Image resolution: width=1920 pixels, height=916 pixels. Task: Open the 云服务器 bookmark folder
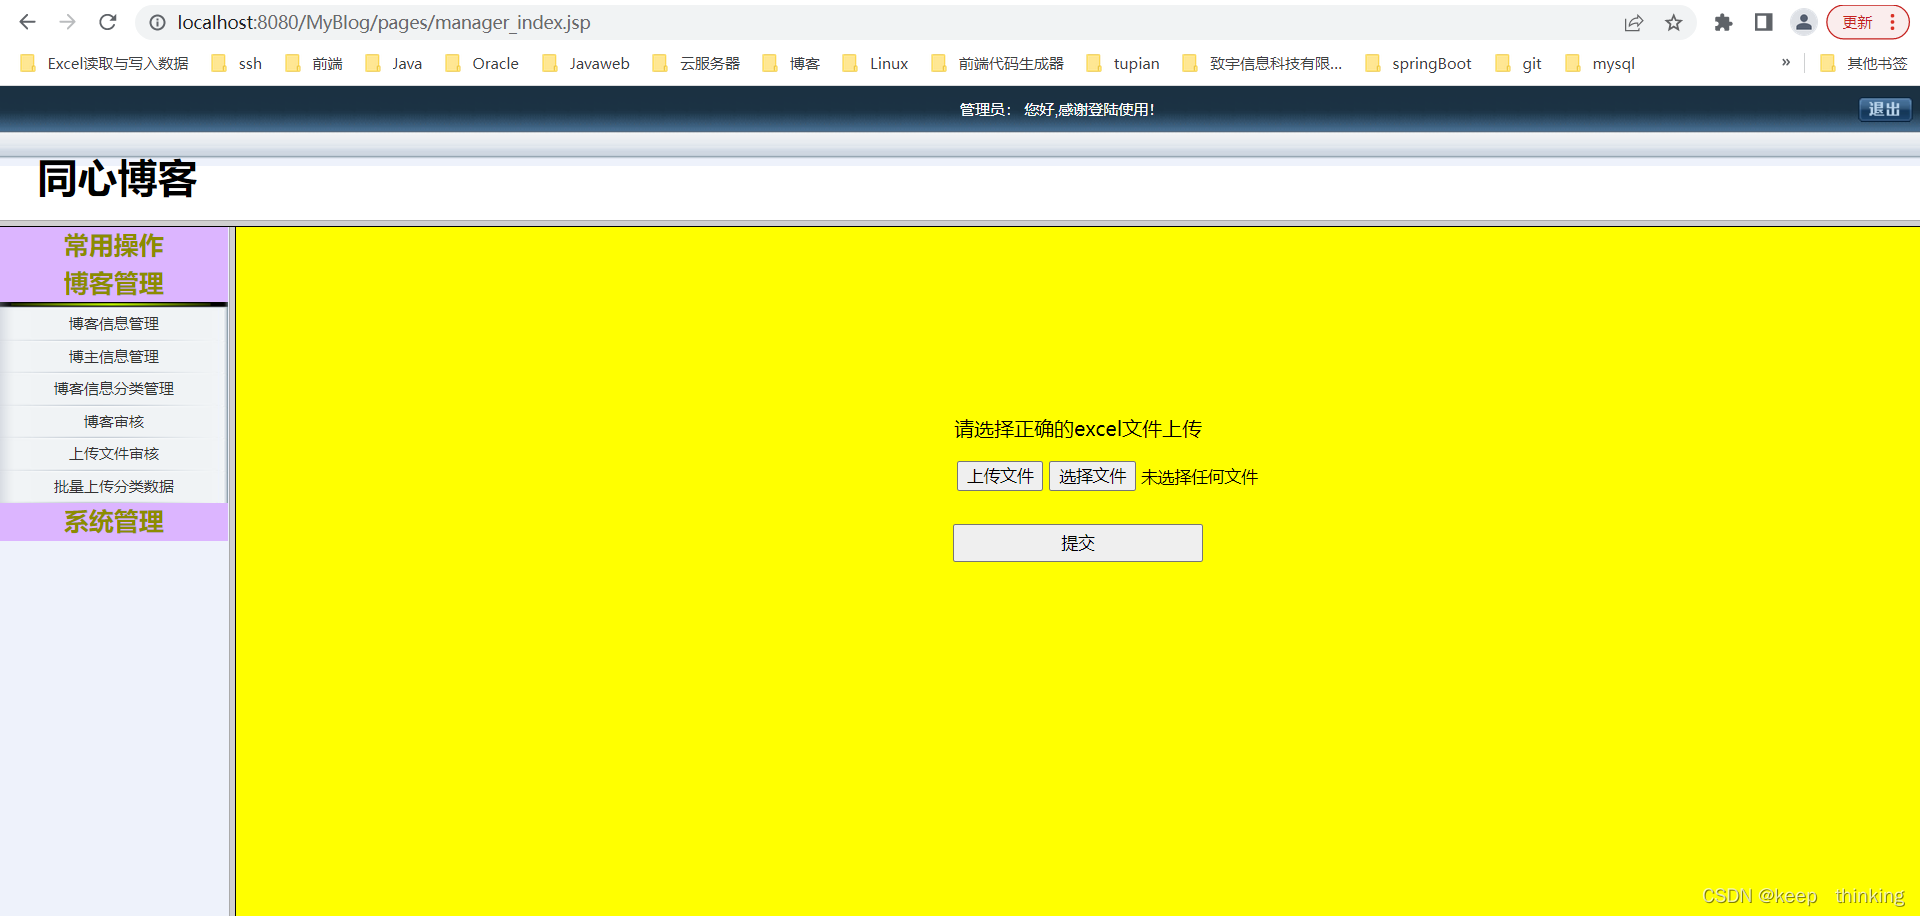click(x=696, y=63)
